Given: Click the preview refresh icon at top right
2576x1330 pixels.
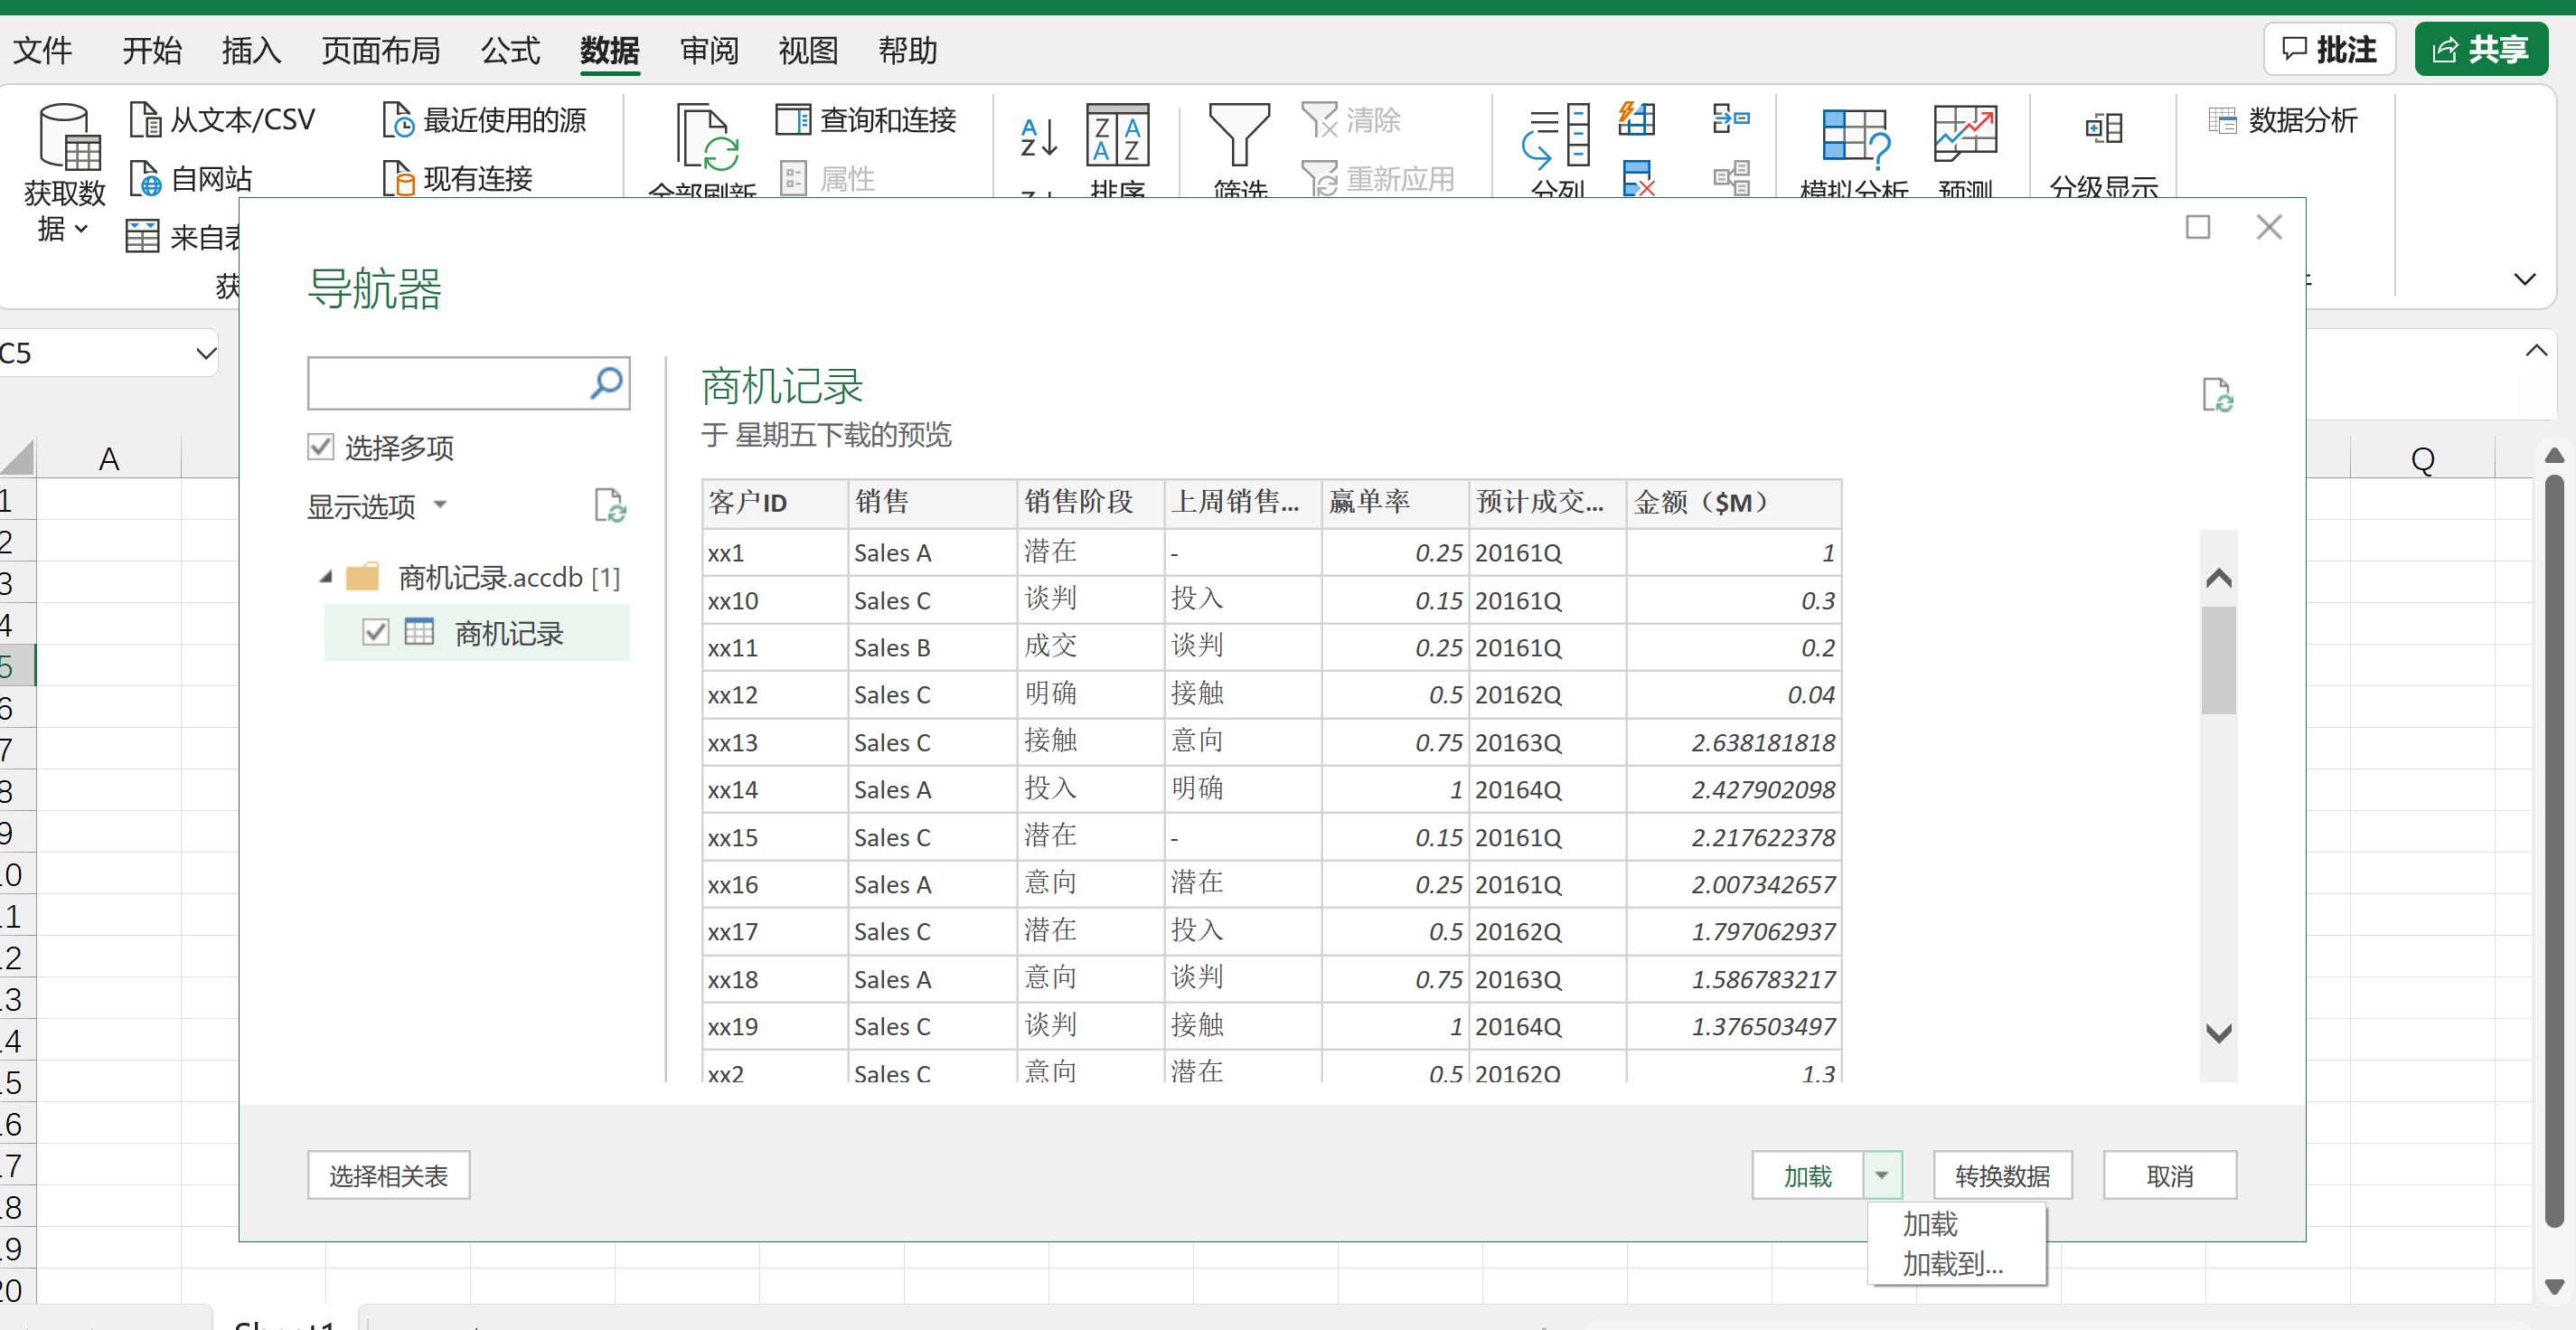Looking at the screenshot, I should (x=2217, y=395).
